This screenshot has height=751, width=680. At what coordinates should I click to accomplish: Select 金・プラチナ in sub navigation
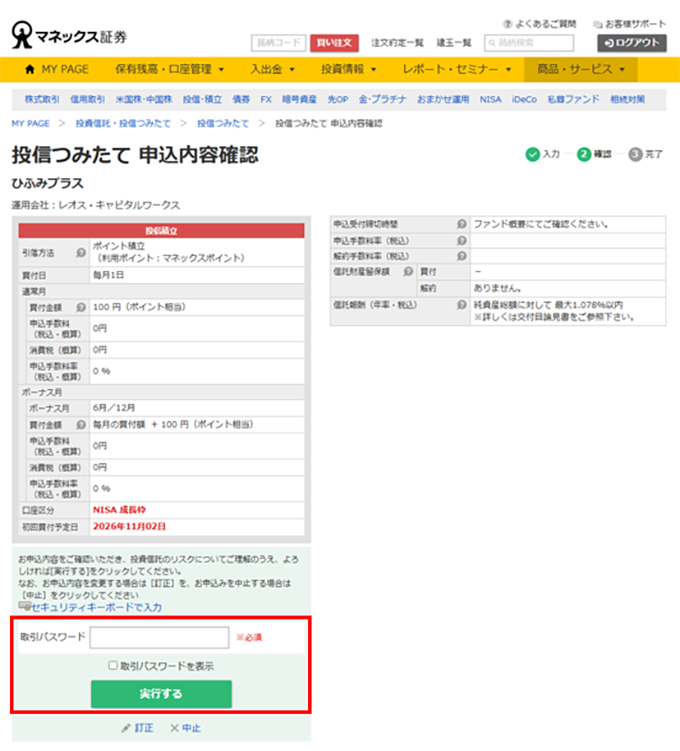[382, 99]
